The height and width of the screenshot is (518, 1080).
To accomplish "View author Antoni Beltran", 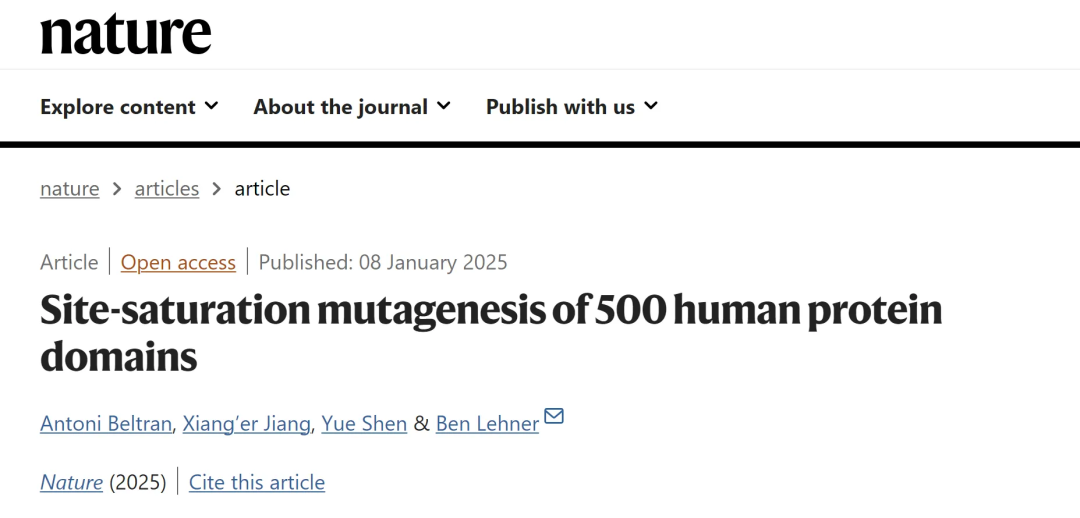I will pyautogui.click(x=106, y=424).
